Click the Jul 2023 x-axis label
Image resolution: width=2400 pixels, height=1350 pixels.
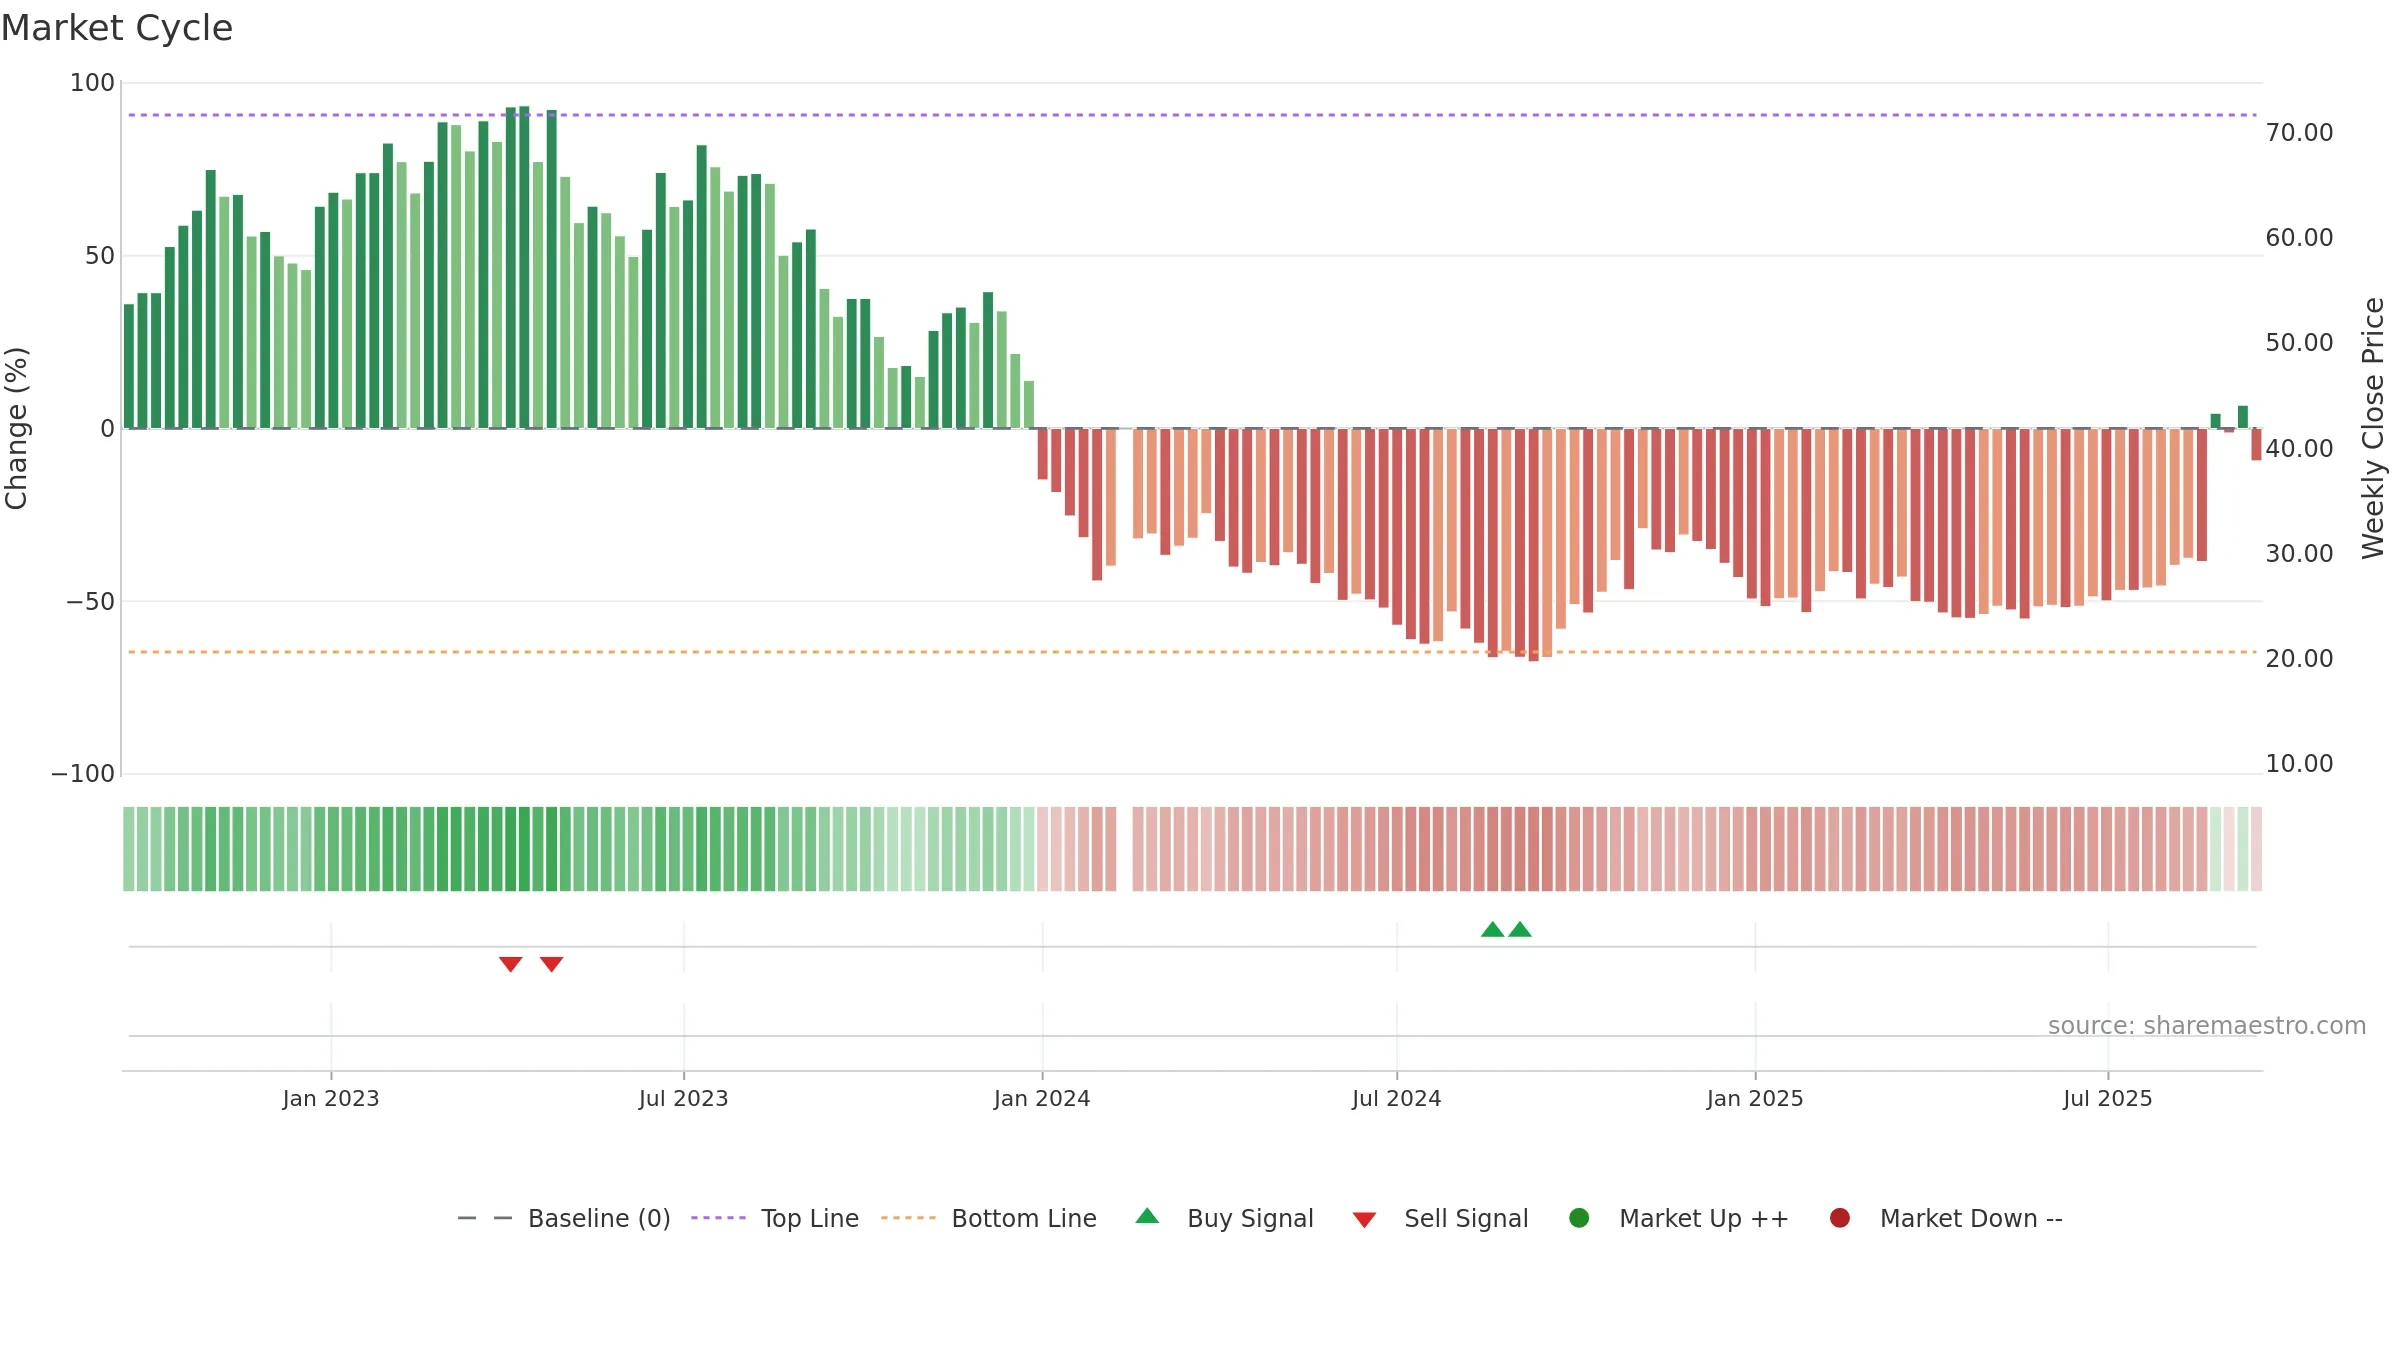coord(684,1098)
